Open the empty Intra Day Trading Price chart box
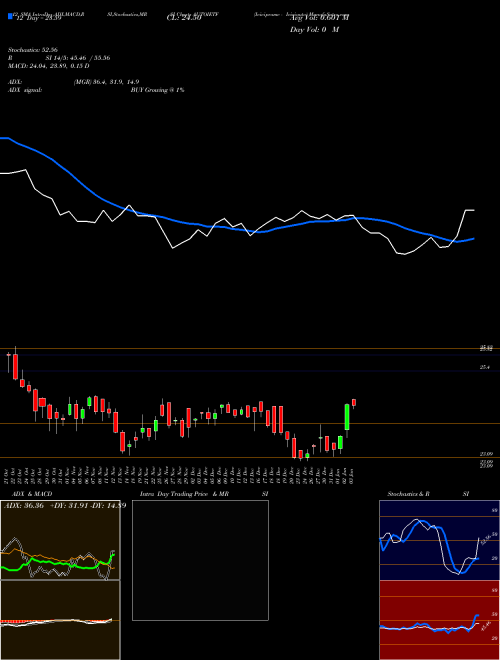This screenshot has width=500, height=660. [200, 560]
